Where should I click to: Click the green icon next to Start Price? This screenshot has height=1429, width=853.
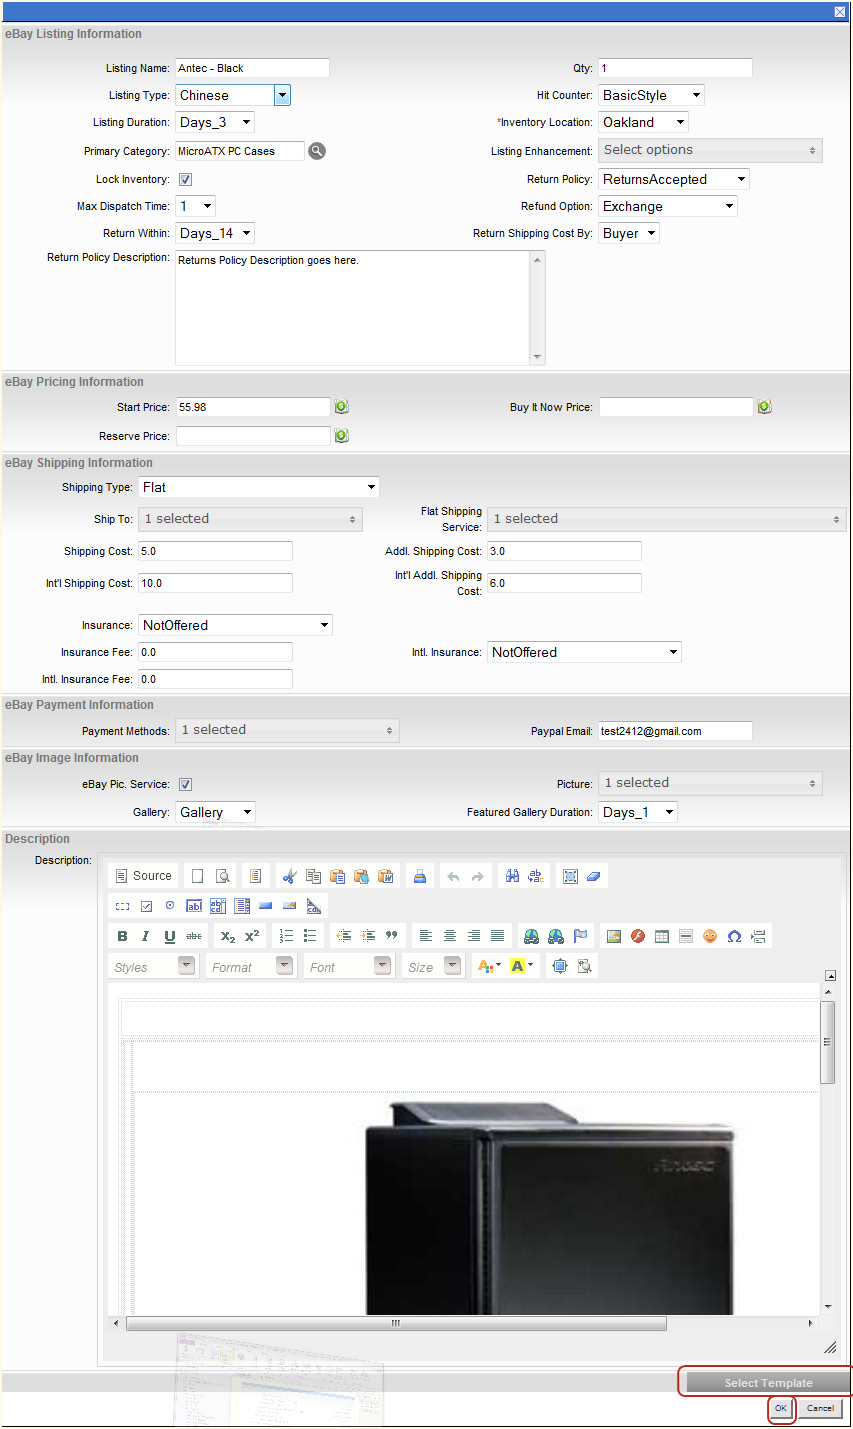pos(342,407)
